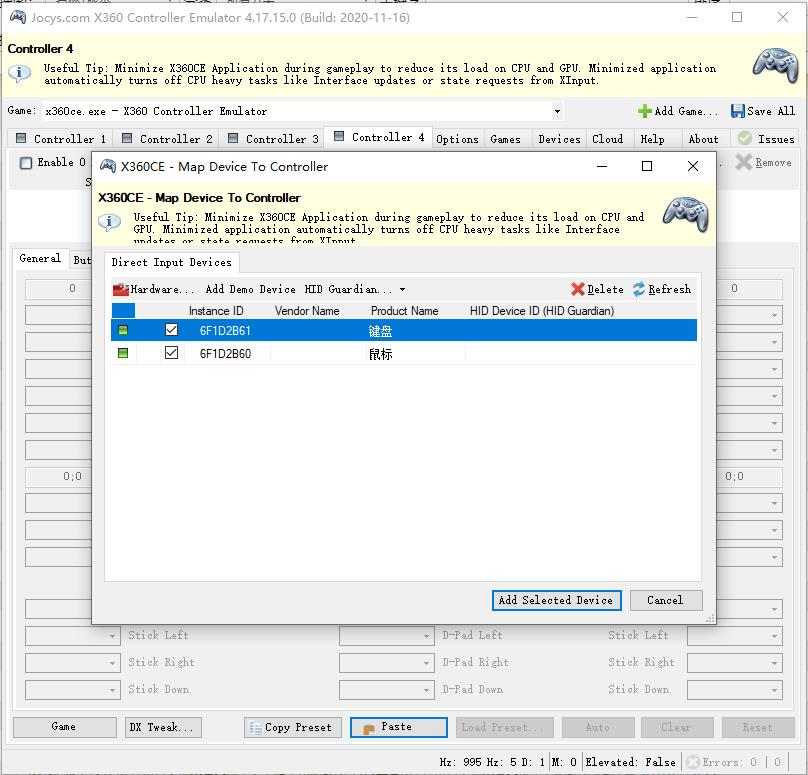The width and height of the screenshot is (808, 775).
Task: Click the Save All floppy disk icon
Action: [738, 111]
